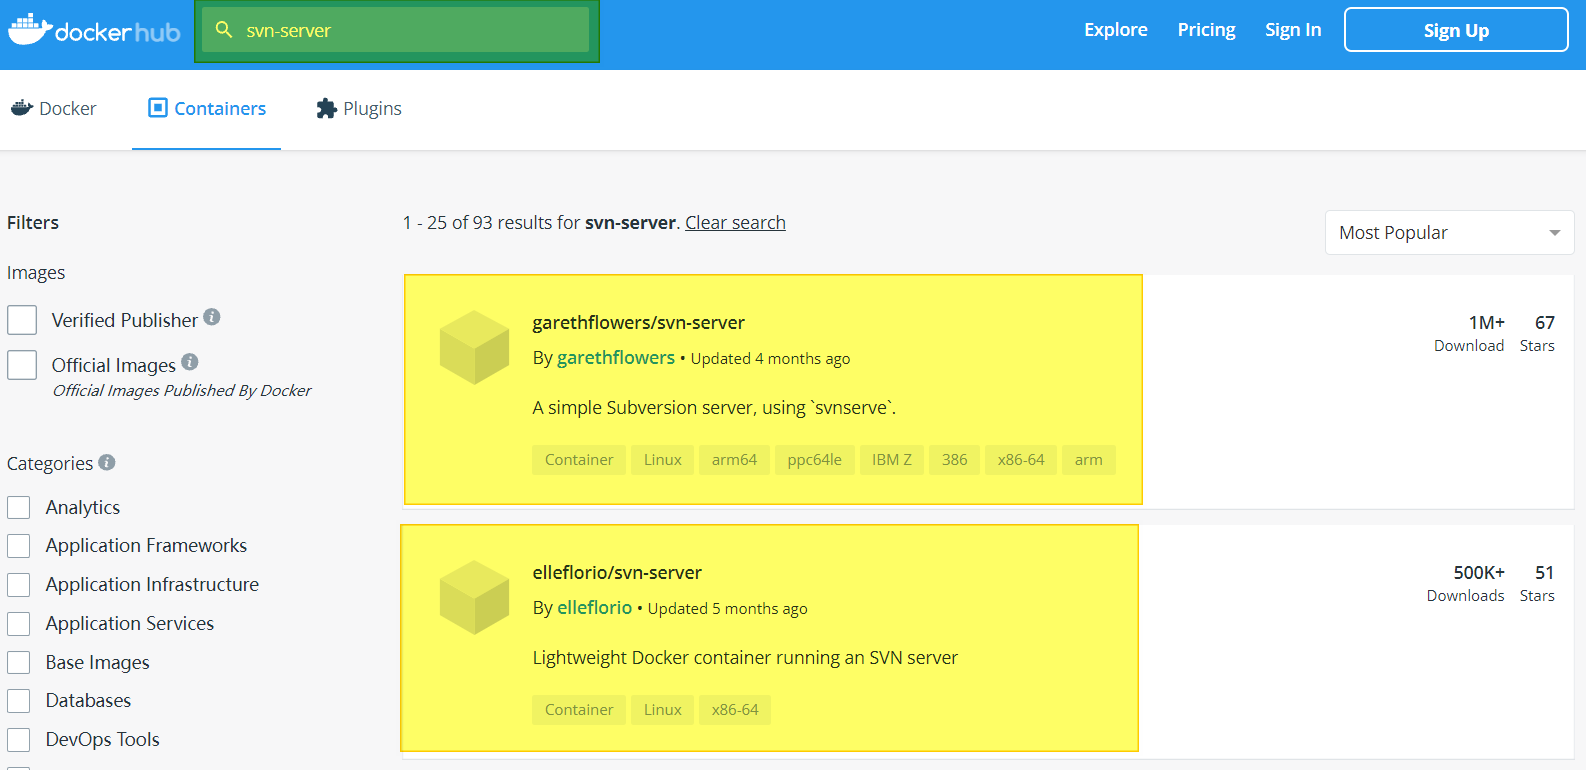Check the Databases category filter
This screenshot has width=1586, height=770.
pos(19,701)
